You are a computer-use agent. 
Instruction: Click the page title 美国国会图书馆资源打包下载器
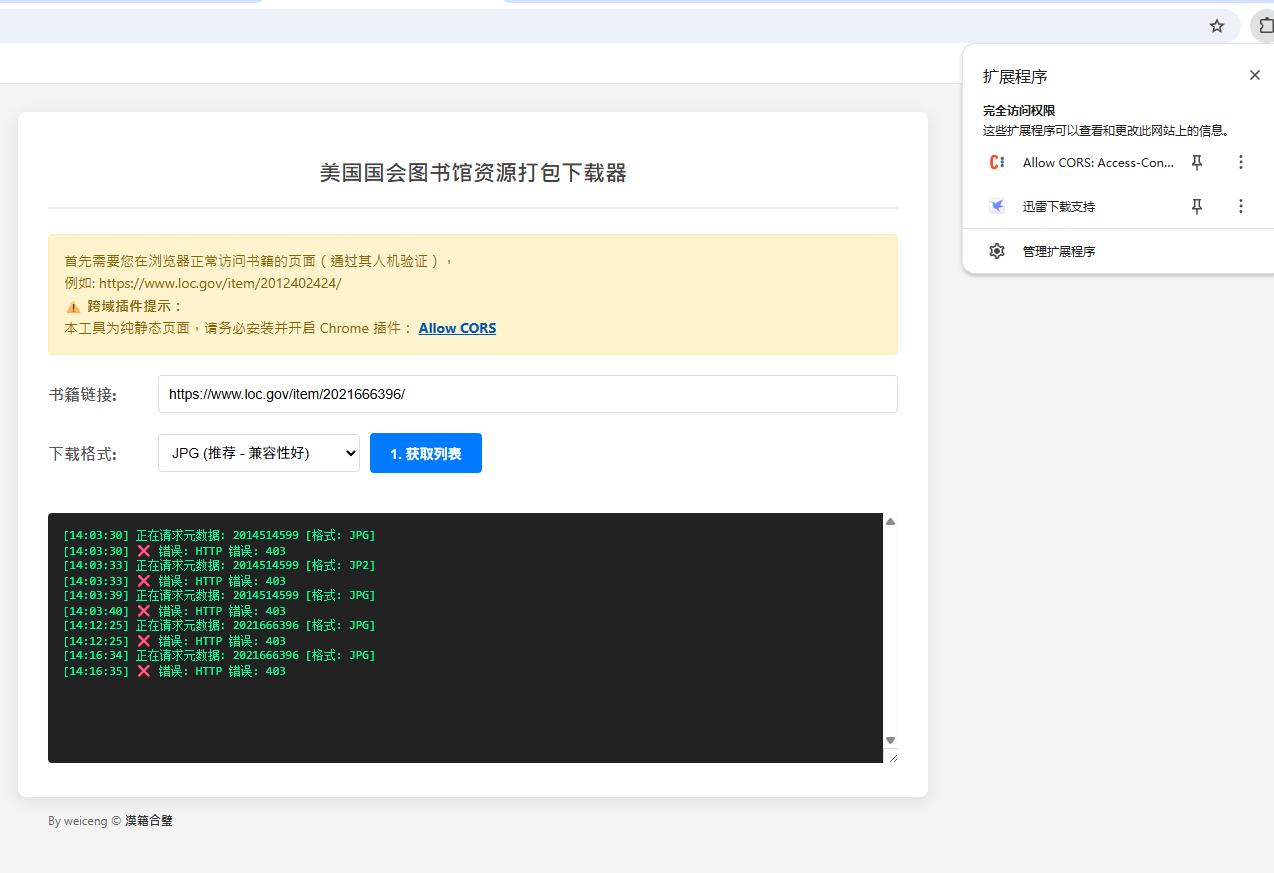click(473, 173)
